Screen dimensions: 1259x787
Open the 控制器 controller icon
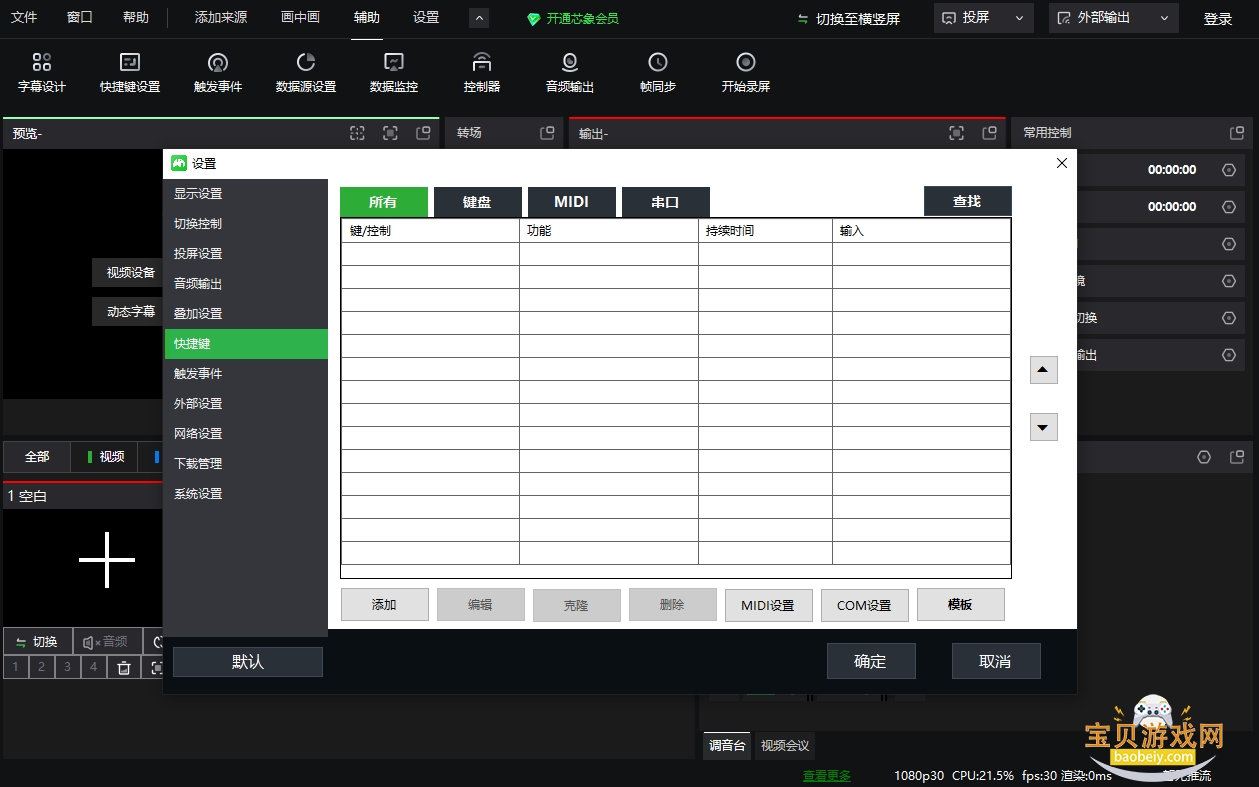pos(482,73)
